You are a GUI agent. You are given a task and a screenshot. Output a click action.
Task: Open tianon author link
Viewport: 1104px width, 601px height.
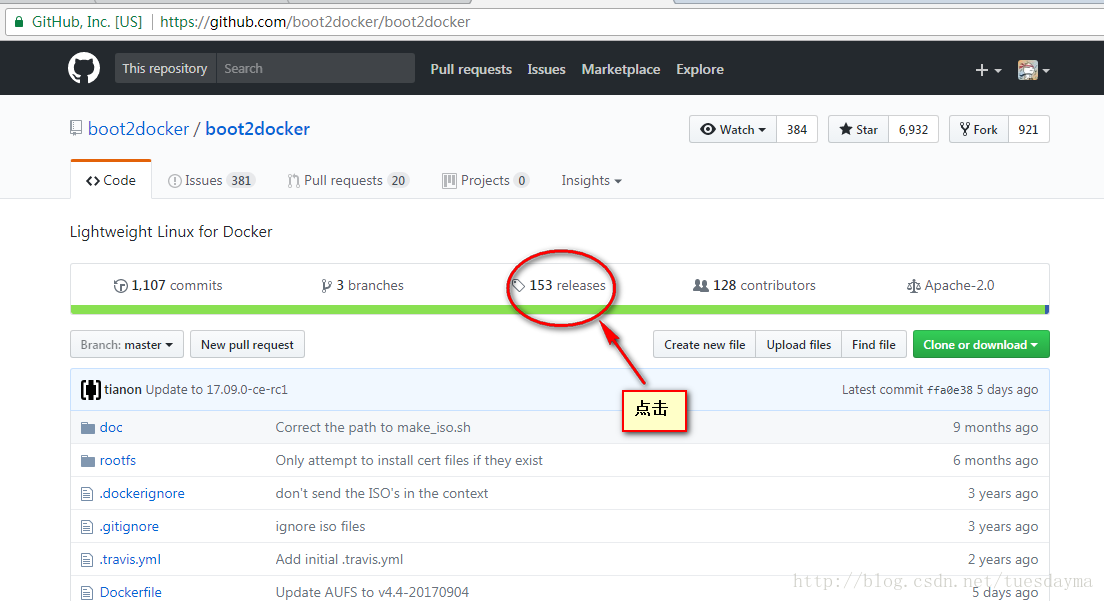coord(123,389)
